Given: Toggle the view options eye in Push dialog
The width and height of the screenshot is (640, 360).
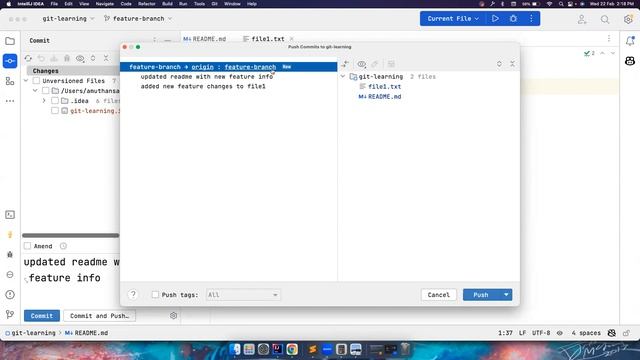Looking at the screenshot, I should [362, 64].
